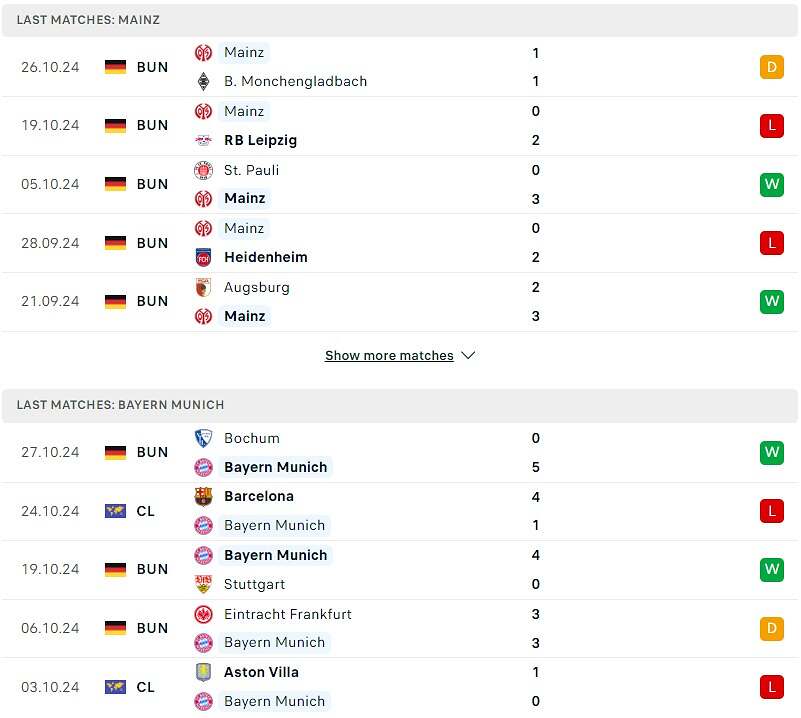Screen dimensions: 801x718
Task: Click the St. Pauli club crest
Action: (204, 170)
